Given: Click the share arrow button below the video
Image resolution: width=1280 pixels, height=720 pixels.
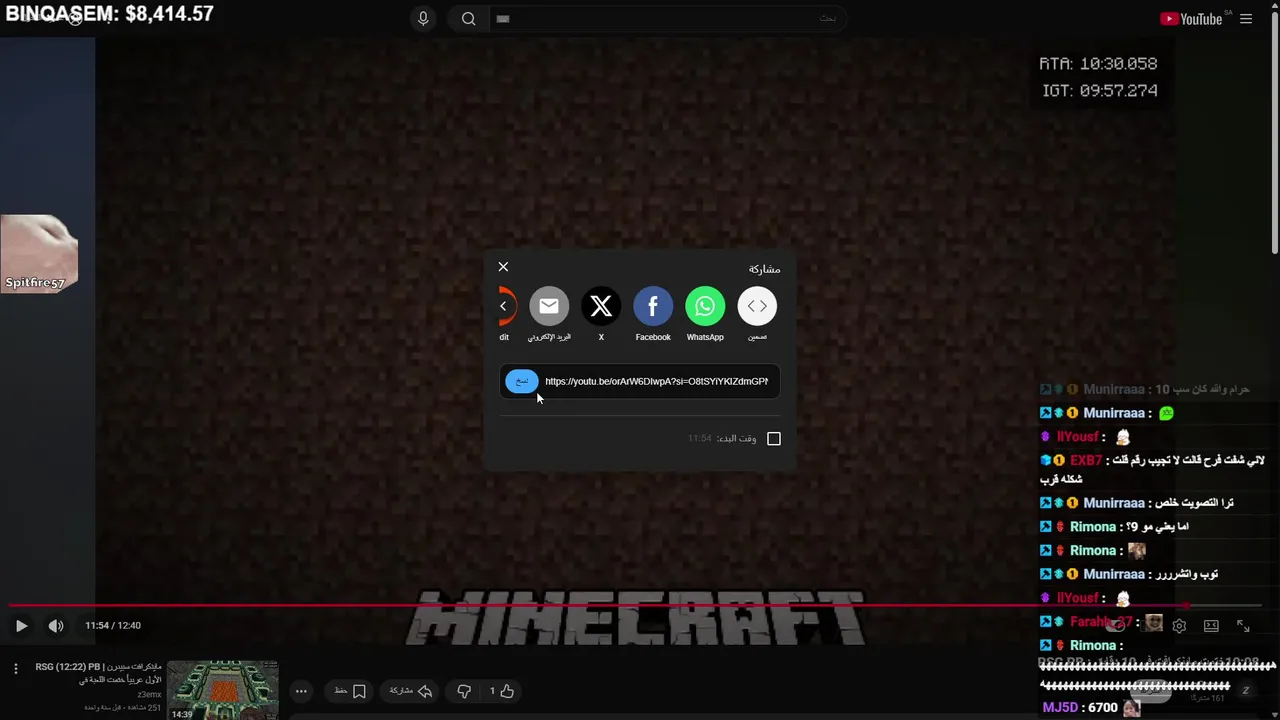Looking at the screenshot, I should [x=411, y=691].
